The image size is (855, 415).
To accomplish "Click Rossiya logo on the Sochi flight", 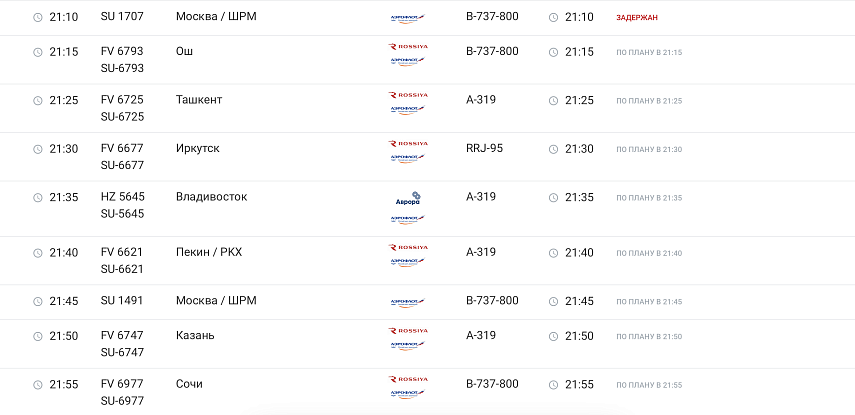I will (408, 380).
